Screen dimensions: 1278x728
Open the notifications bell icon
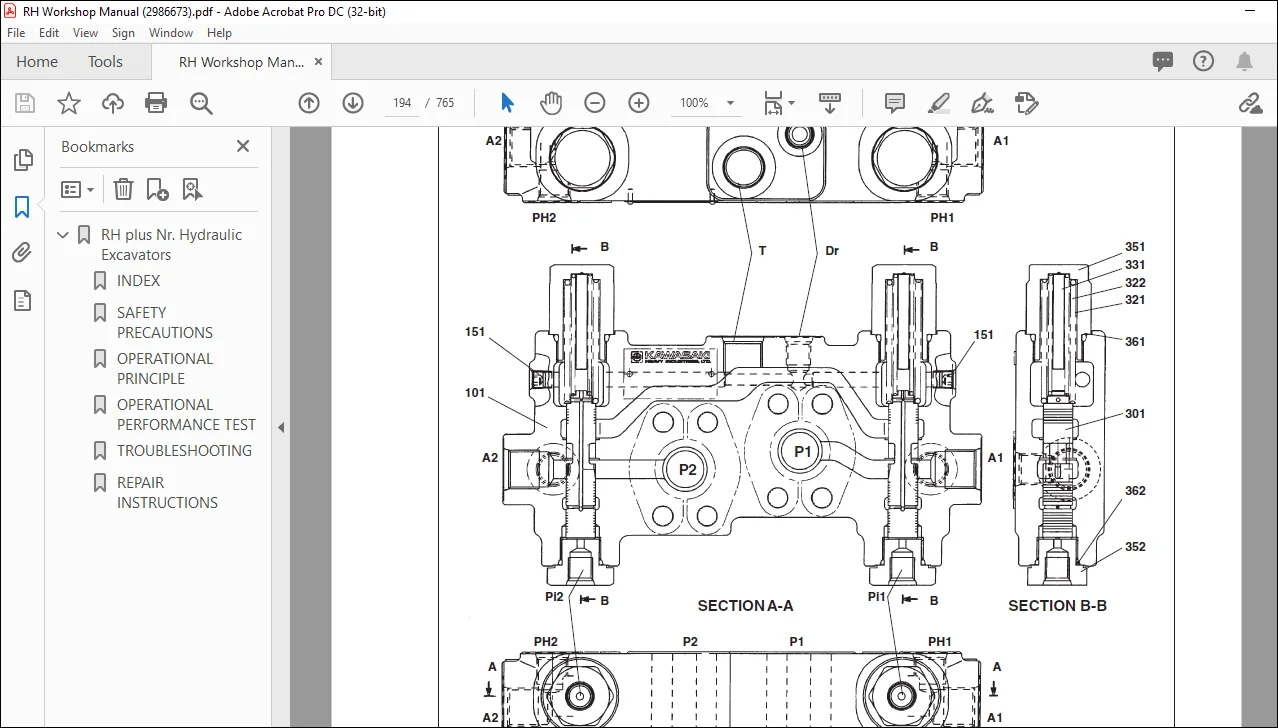(x=1244, y=62)
